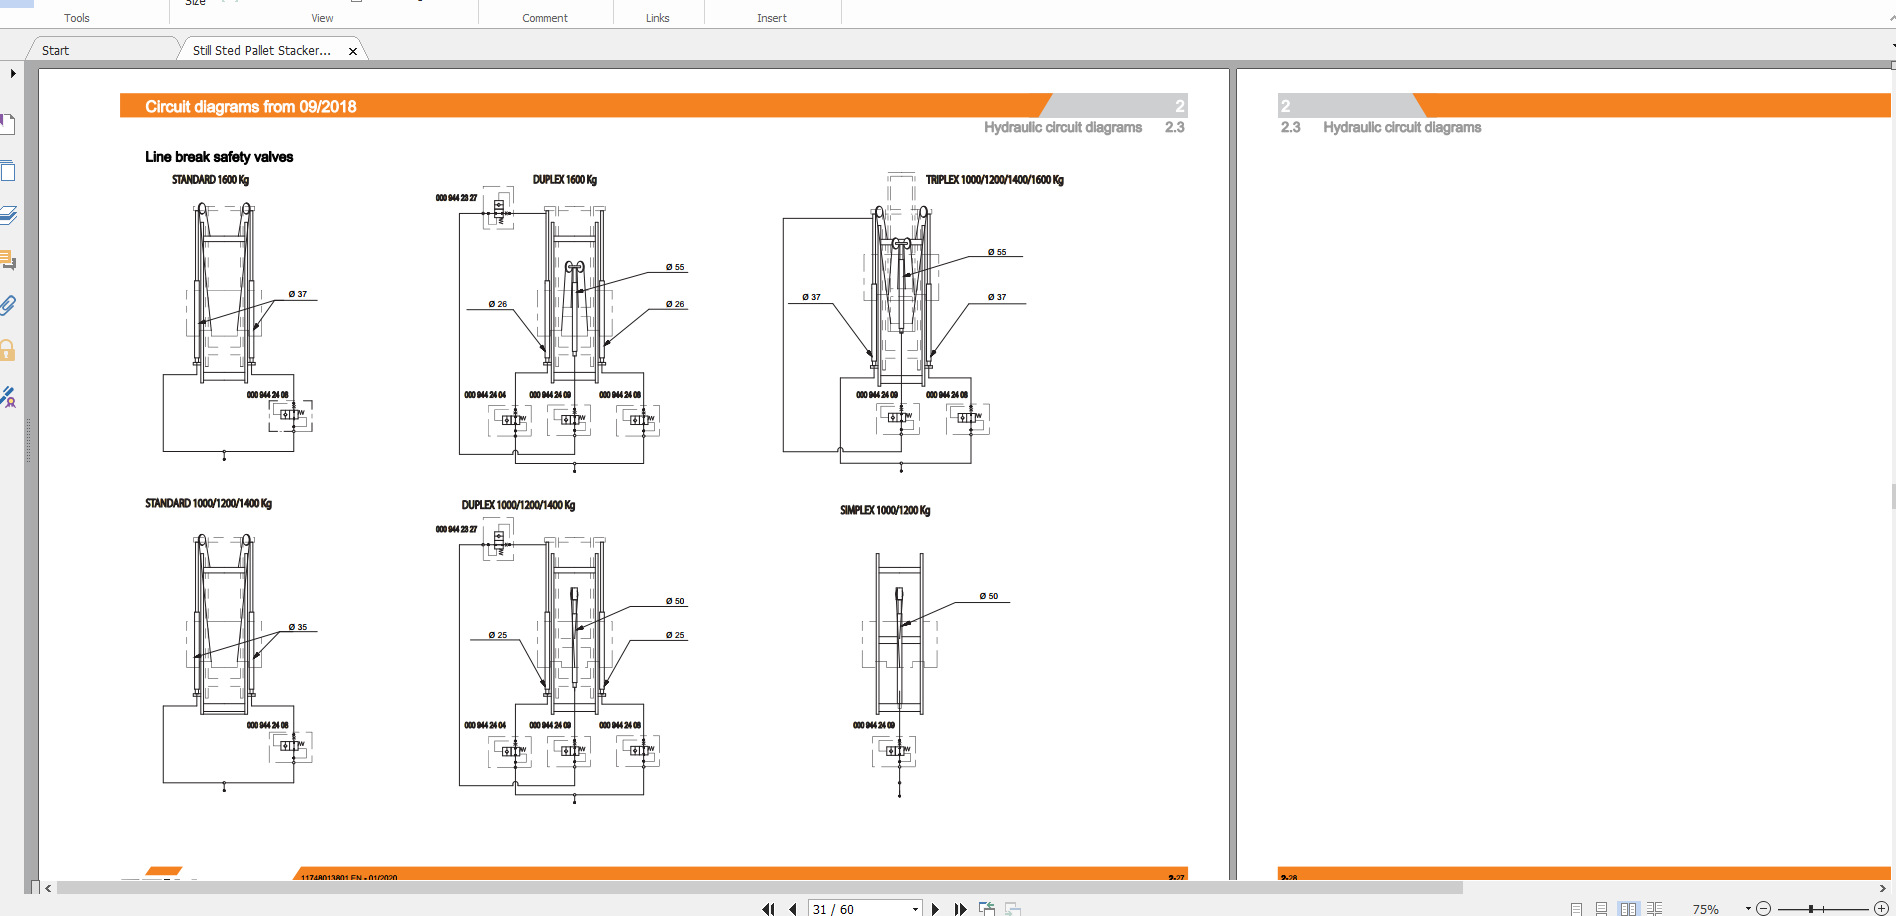Go to the next page
Image resolution: width=1896 pixels, height=916 pixels.
(x=935, y=909)
